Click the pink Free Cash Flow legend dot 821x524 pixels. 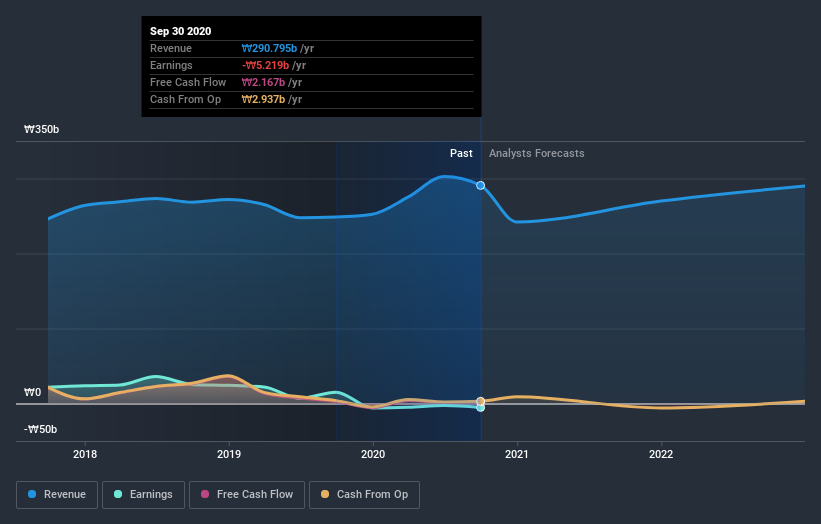pyautogui.click(x=205, y=494)
